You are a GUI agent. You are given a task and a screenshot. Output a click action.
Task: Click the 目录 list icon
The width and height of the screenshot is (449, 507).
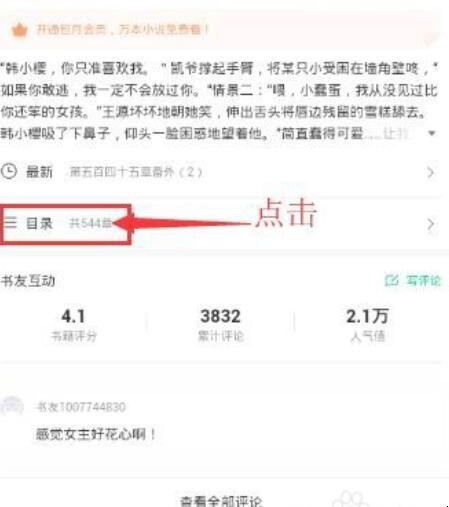(10, 222)
